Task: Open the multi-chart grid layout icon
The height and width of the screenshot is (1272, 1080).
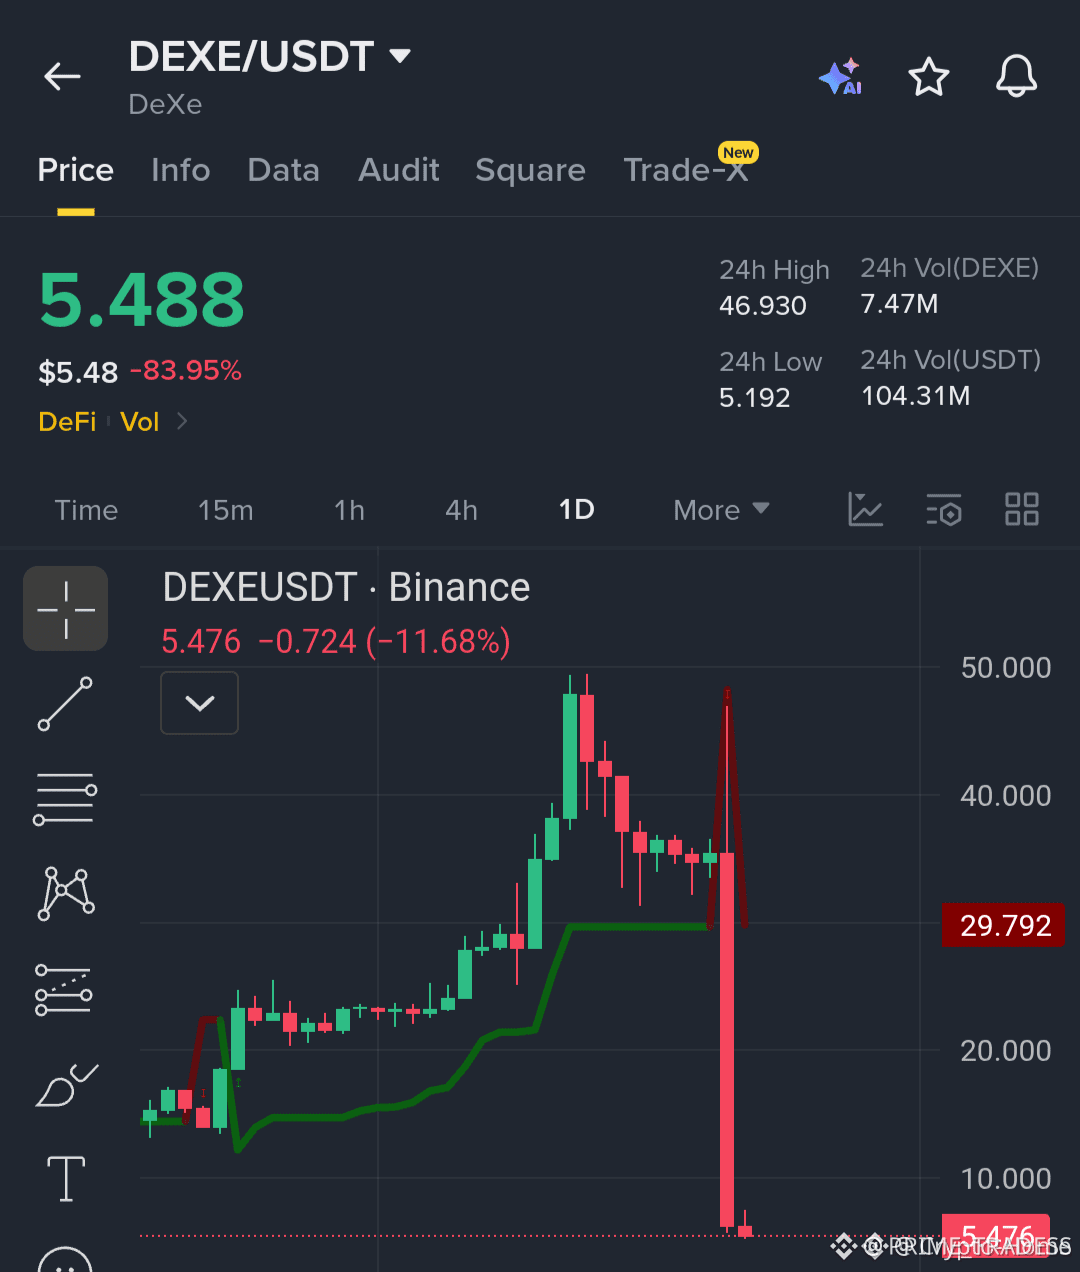Action: coord(1022,509)
